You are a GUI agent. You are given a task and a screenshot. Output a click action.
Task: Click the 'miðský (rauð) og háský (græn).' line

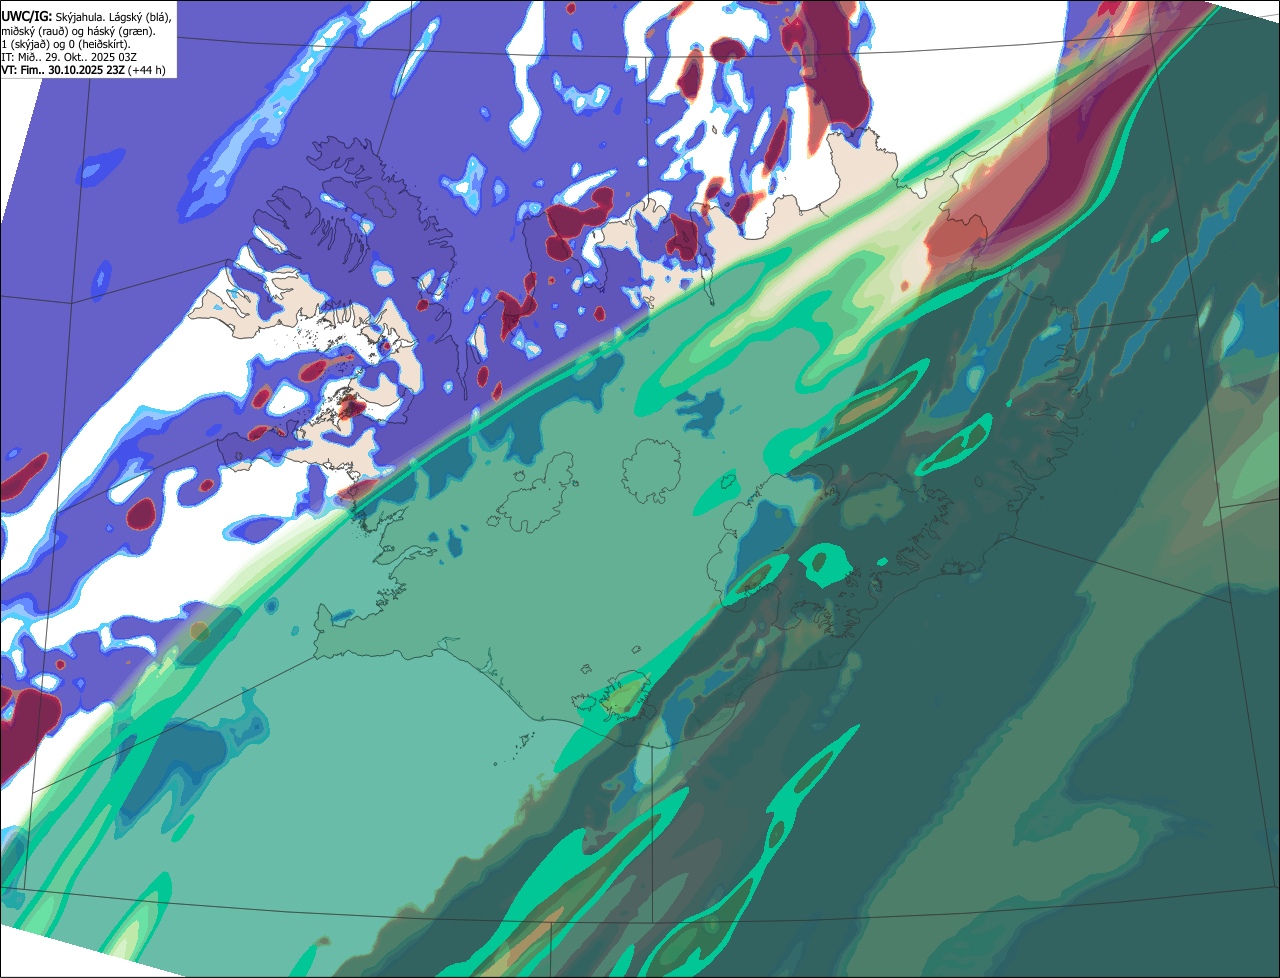tap(78, 31)
